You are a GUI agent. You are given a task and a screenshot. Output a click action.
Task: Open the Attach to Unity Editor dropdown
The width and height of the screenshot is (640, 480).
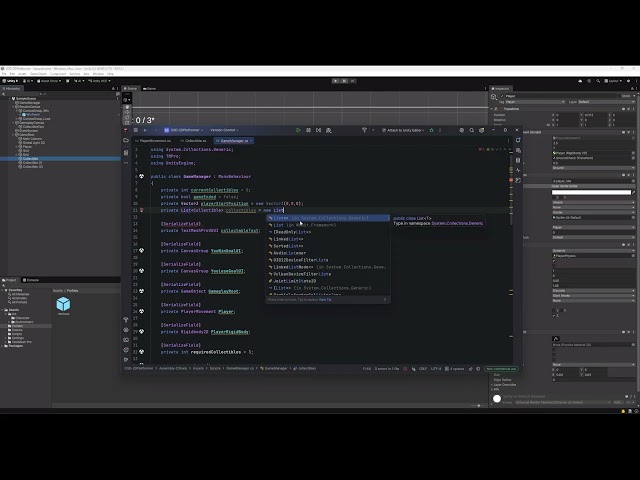pos(403,130)
